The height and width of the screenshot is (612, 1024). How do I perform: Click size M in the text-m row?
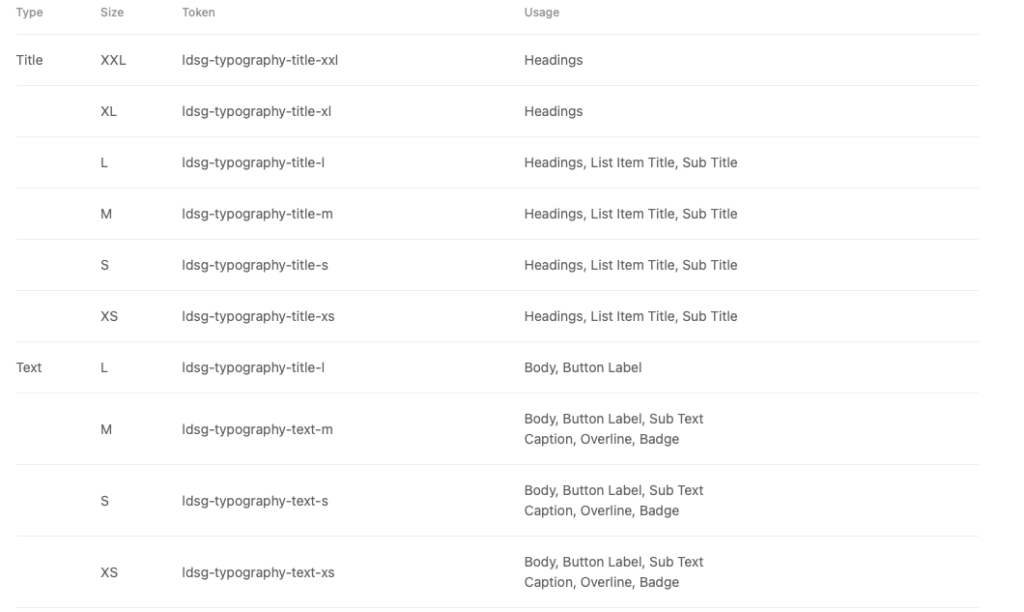(106, 429)
